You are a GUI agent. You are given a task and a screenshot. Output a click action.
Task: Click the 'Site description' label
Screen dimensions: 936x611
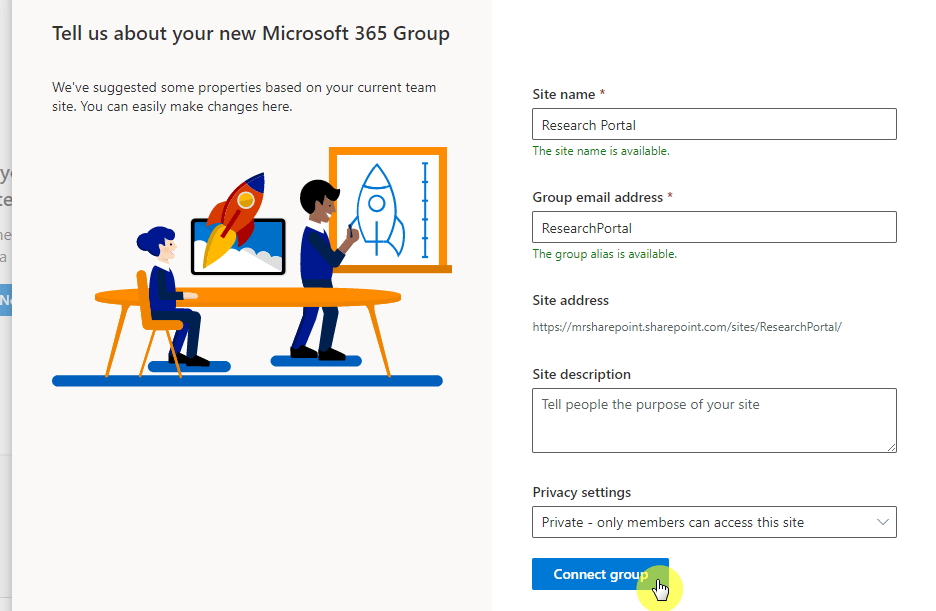[581, 375]
